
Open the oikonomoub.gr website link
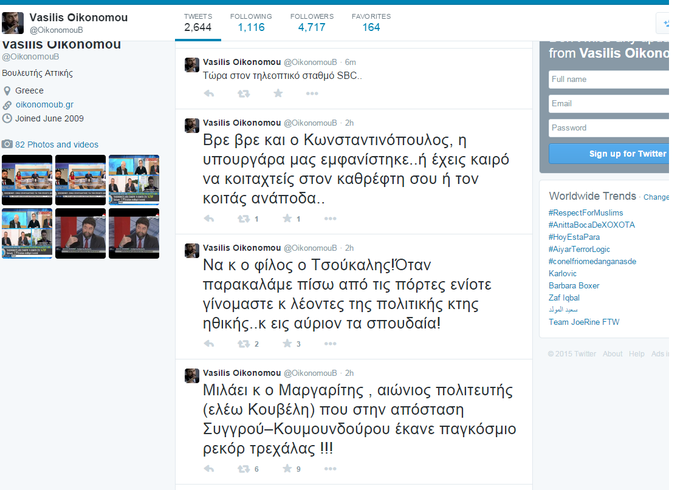pyautogui.click(x=44, y=104)
